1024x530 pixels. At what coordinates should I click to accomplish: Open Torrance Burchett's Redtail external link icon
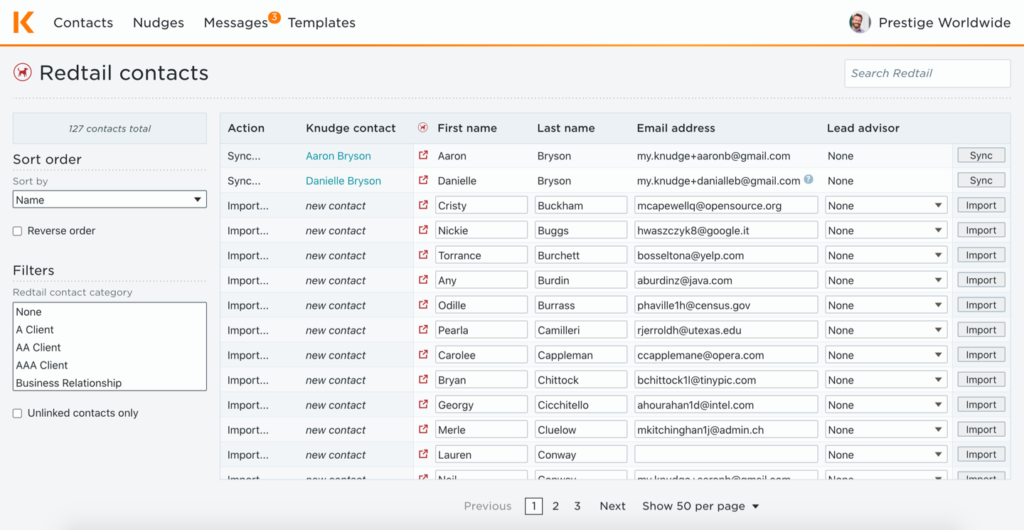coord(423,255)
